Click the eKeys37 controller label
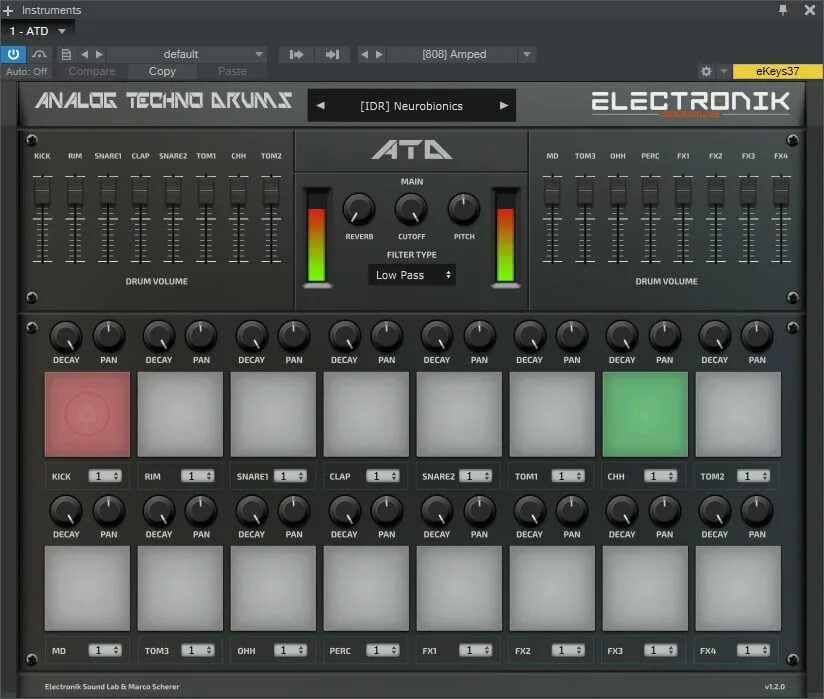This screenshot has width=824, height=699. click(777, 71)
